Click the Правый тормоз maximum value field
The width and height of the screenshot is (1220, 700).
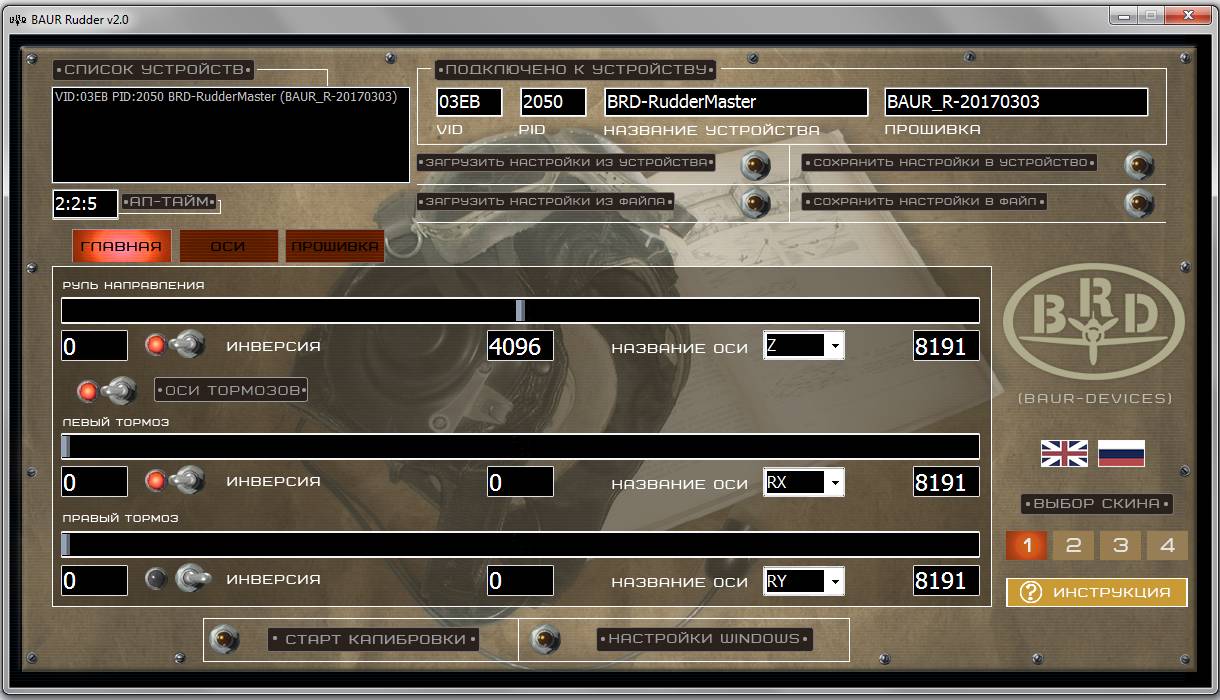[946, 580]
